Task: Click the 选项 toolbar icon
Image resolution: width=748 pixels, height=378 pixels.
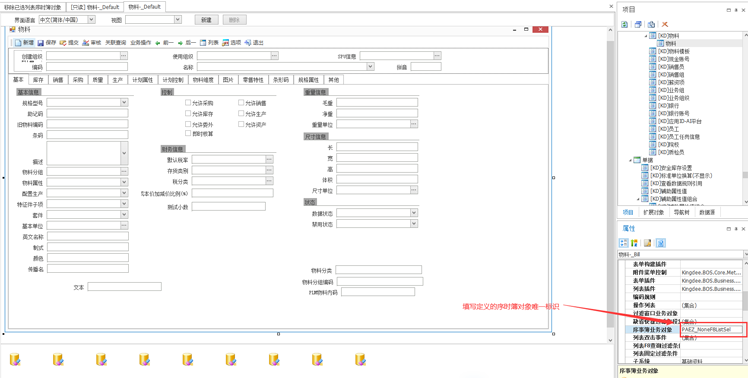Action: point(225,42)
